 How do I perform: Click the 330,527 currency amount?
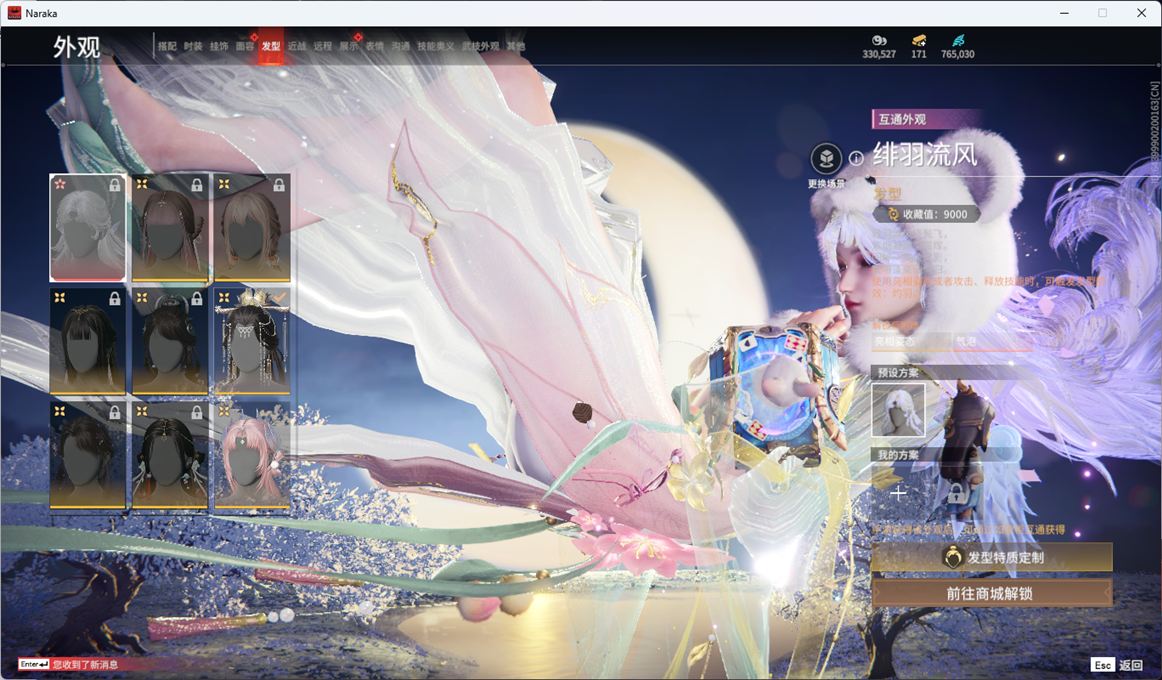tap(879, 54)
